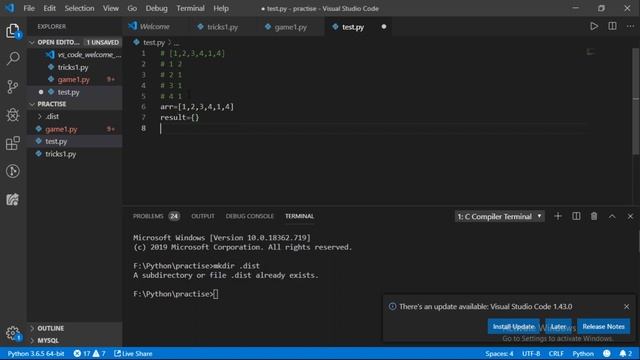Click Later on update notification
The height and width of the screenshot is (360, 640).
pyautogui.click(x=558, y=327)
